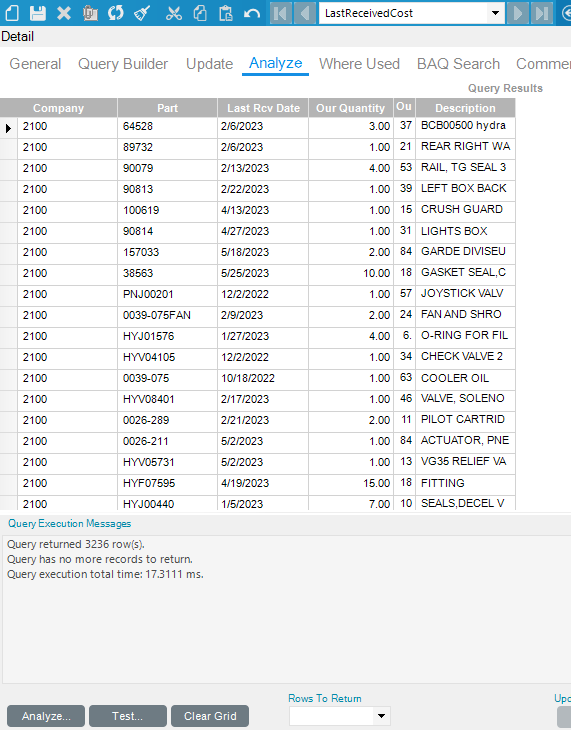This screenshot has width=571, height=730.
Task: Select part cell 90079
Action: pyautogui.click(x=167, y=168)
